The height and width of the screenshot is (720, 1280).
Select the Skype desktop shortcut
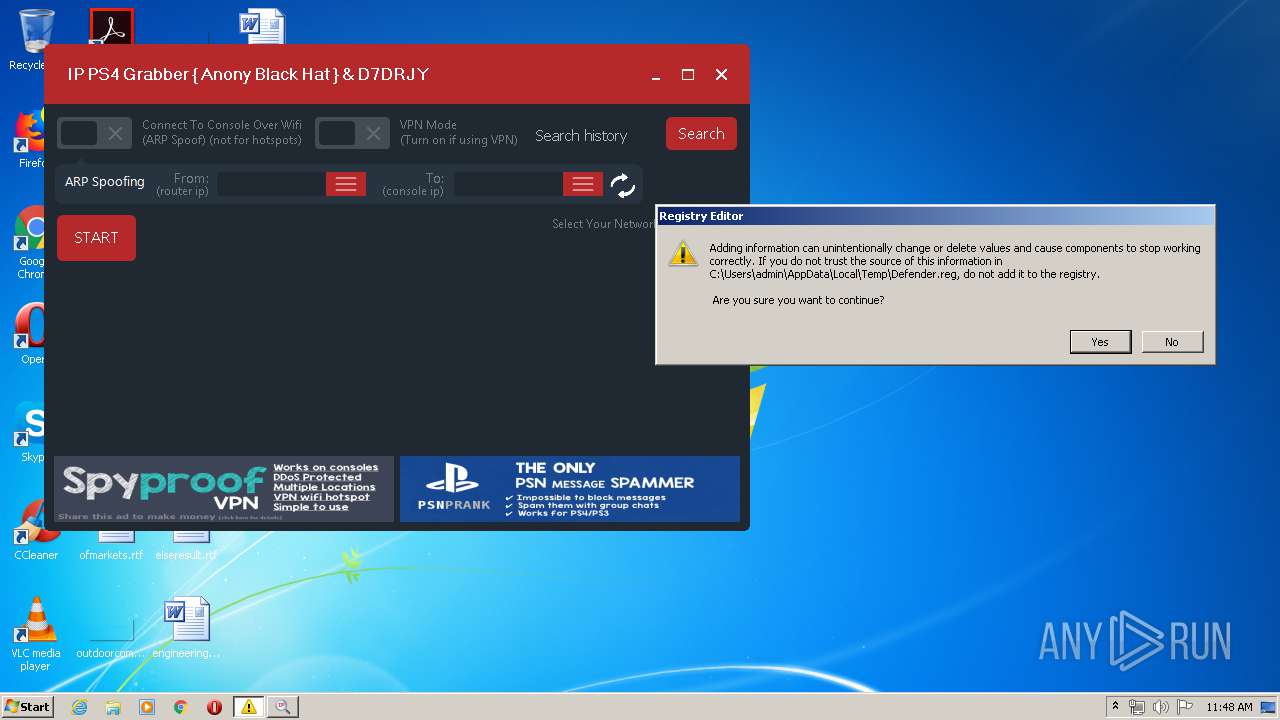33,431
